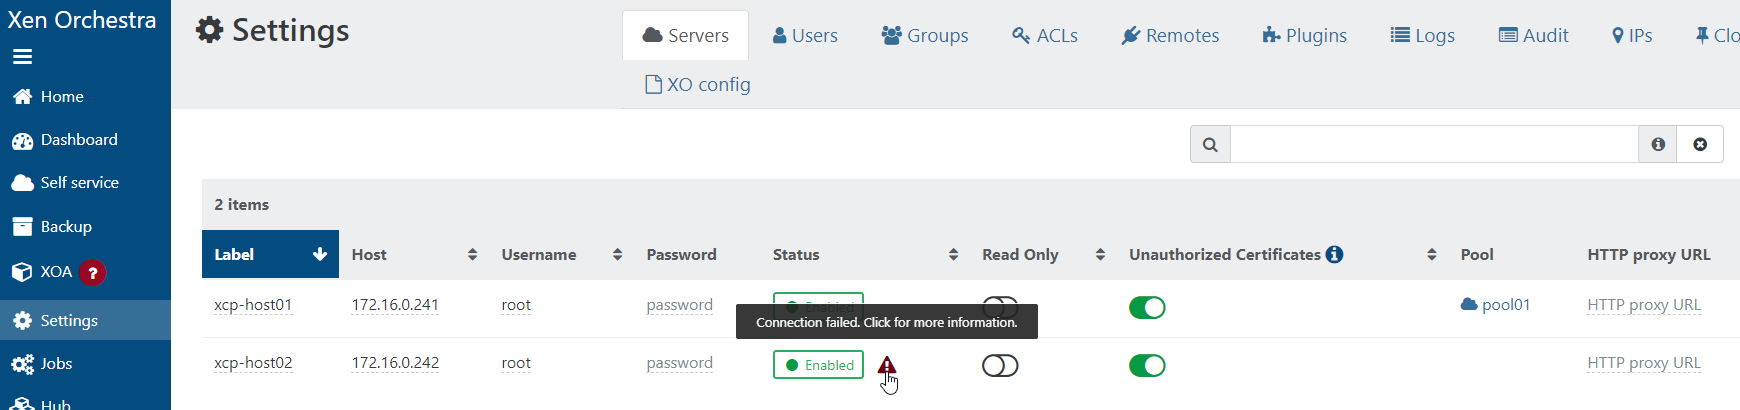The height and width of the screenshot is (410, 1740).
Task: Open pool01 link
Action: click(x=1496, y=305)
